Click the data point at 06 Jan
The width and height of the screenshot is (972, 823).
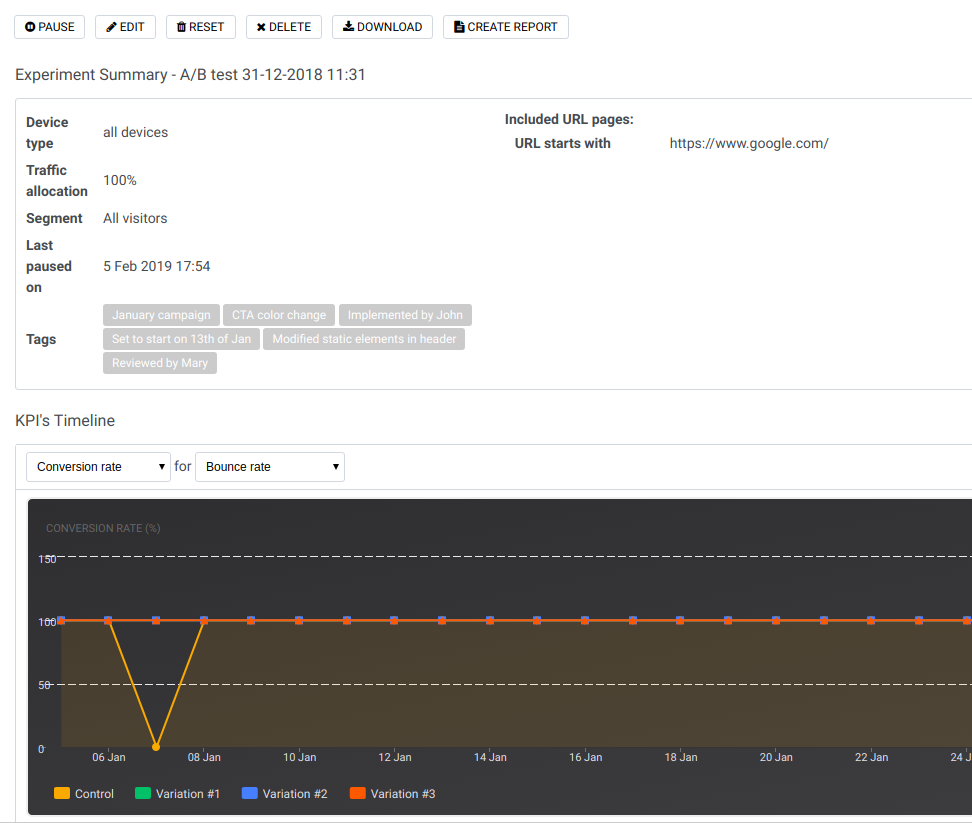(x=108, y=620)
